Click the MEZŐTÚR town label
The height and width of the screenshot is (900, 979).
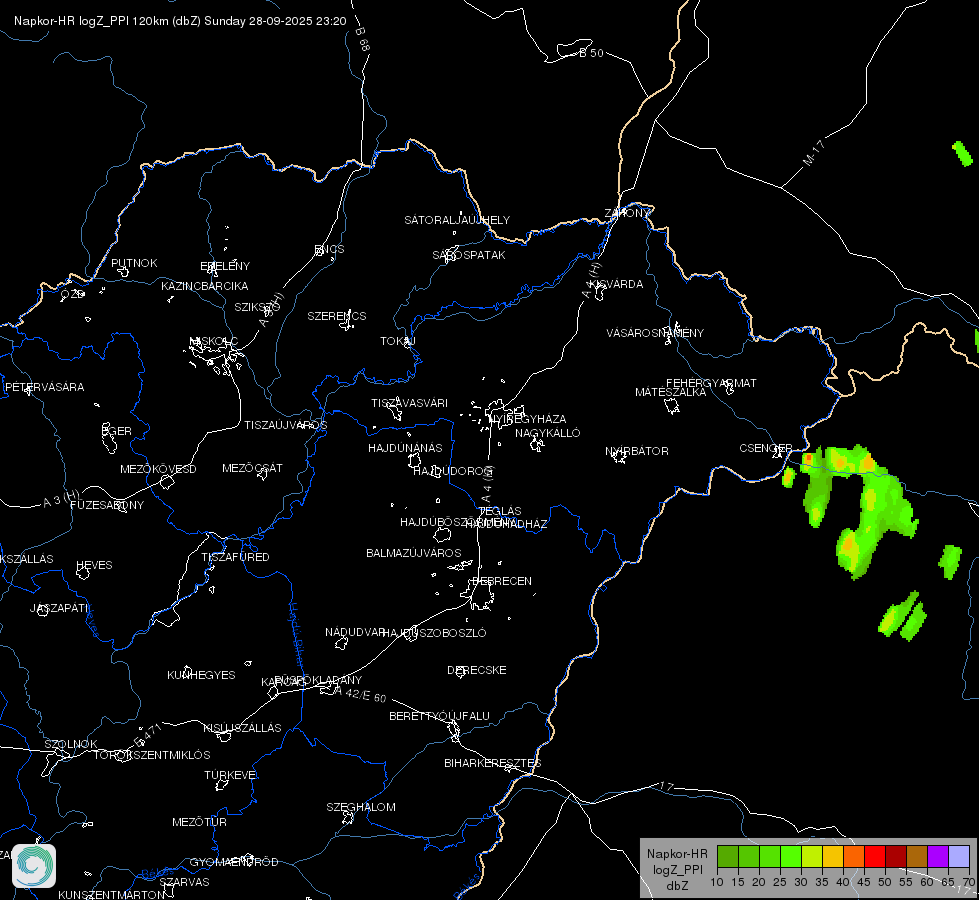click(199, 822)
